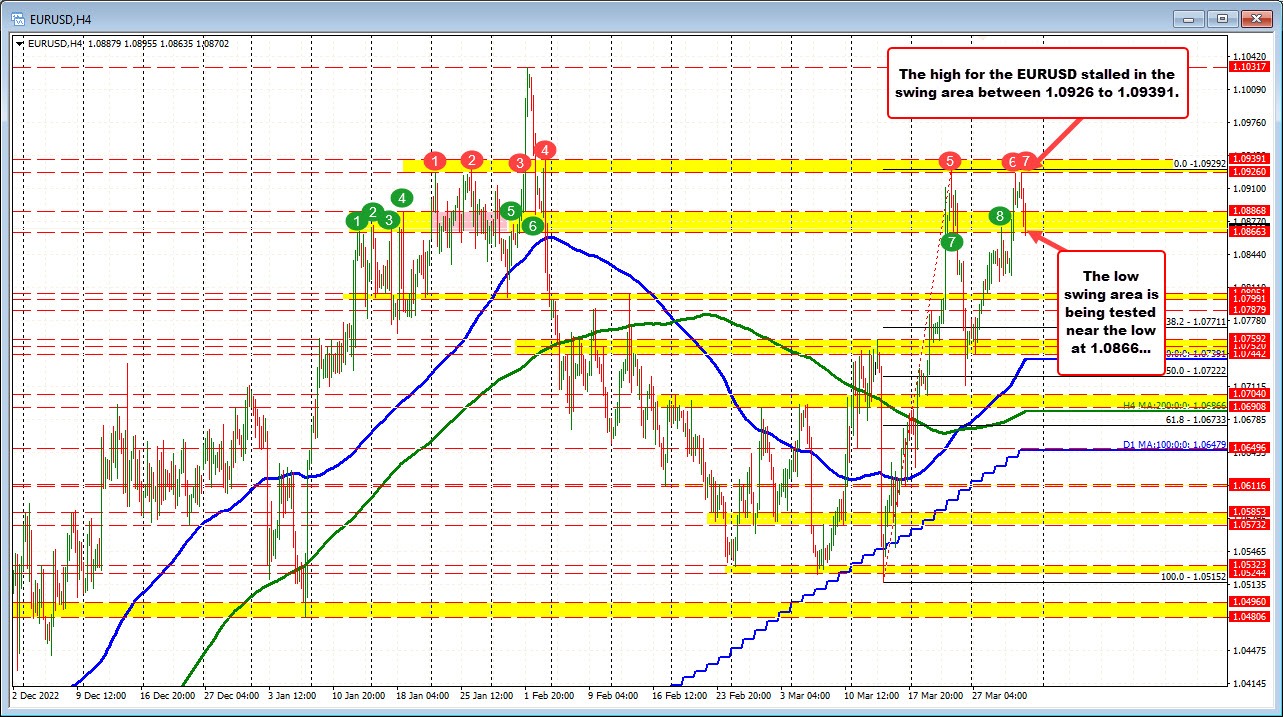The height and width of the screenshot is (717, 1283).
Task: Select the green circle marker numbered 8
Action: (1000, 215)
